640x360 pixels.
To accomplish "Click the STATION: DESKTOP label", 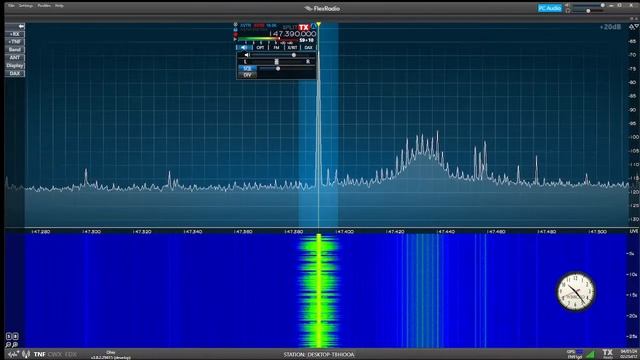I will click(x=319, y=354).
